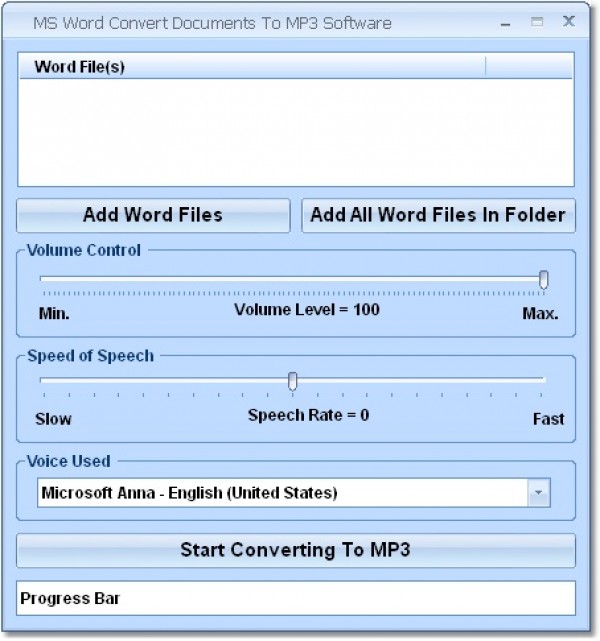
Task: Click the 'Speech Rate = 0' text
Action: pos(309,415)
